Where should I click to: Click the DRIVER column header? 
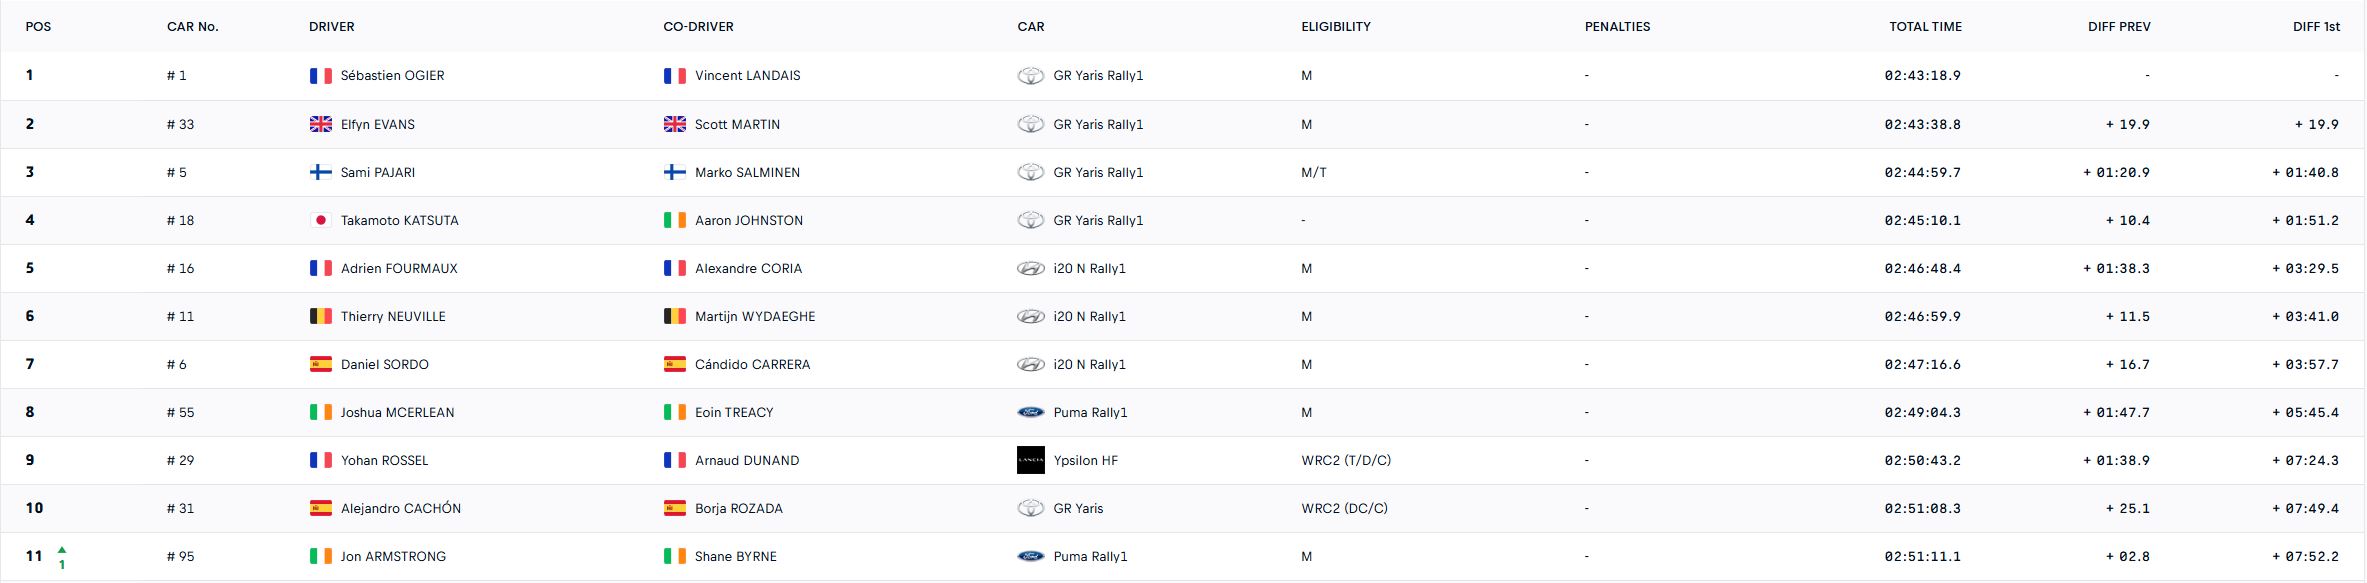[x=332, y=27]
